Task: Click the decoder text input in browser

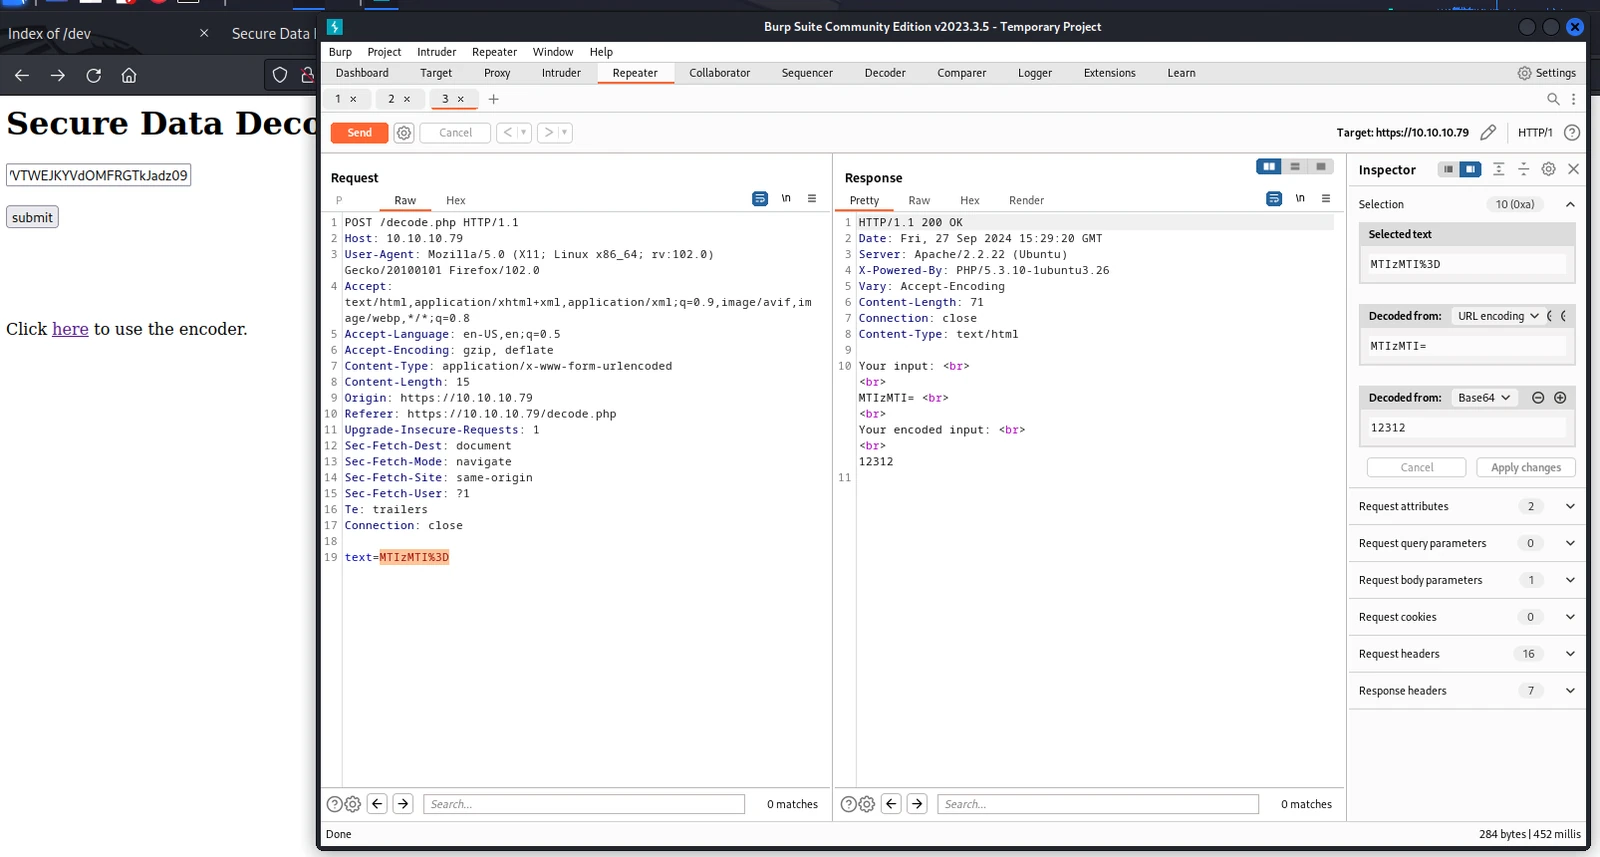Action: pos(98,175)
